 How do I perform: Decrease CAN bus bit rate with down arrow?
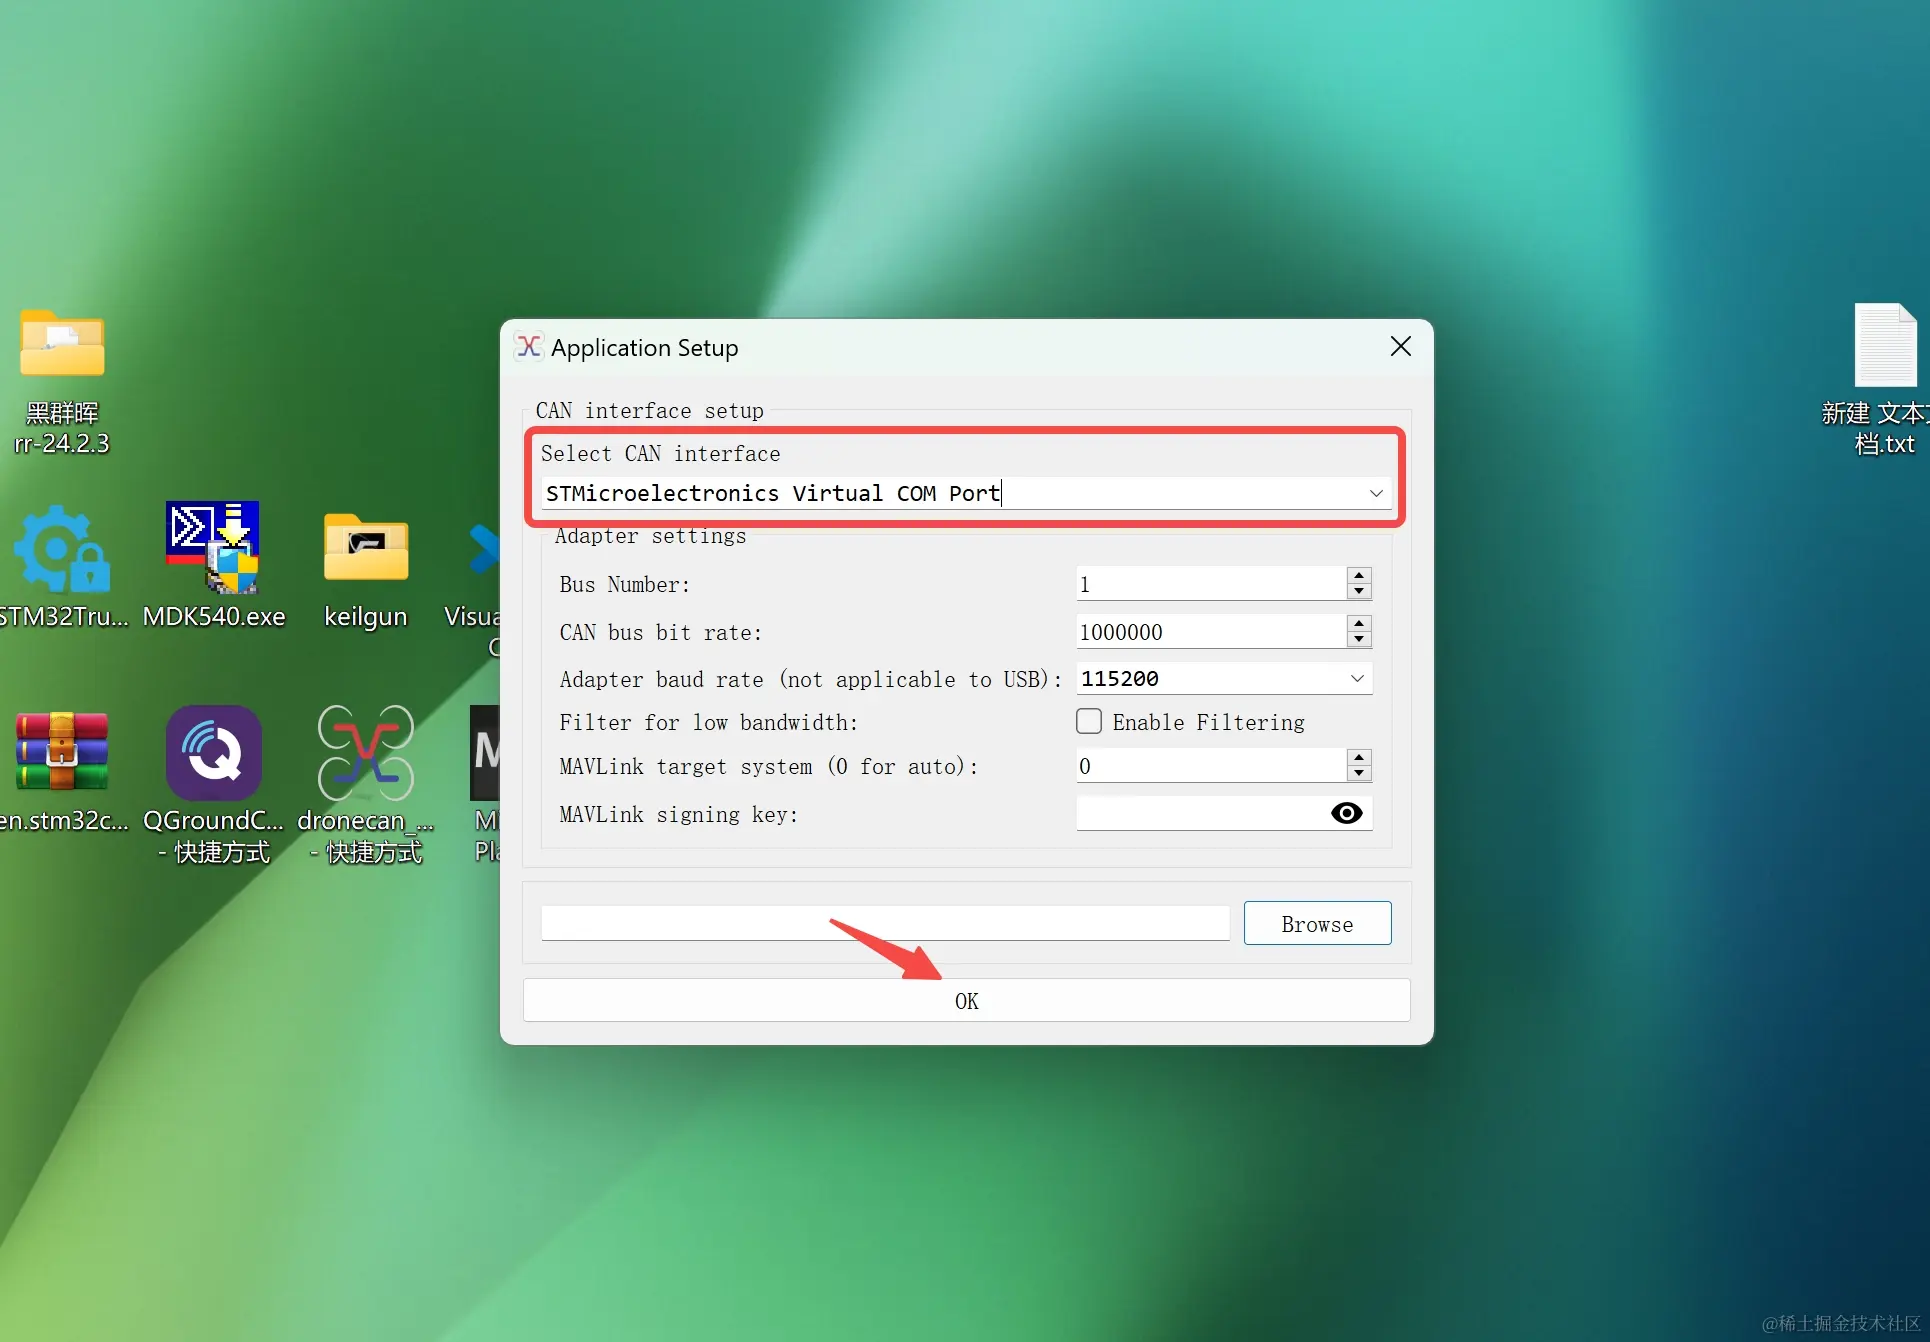coord(1359,640)
